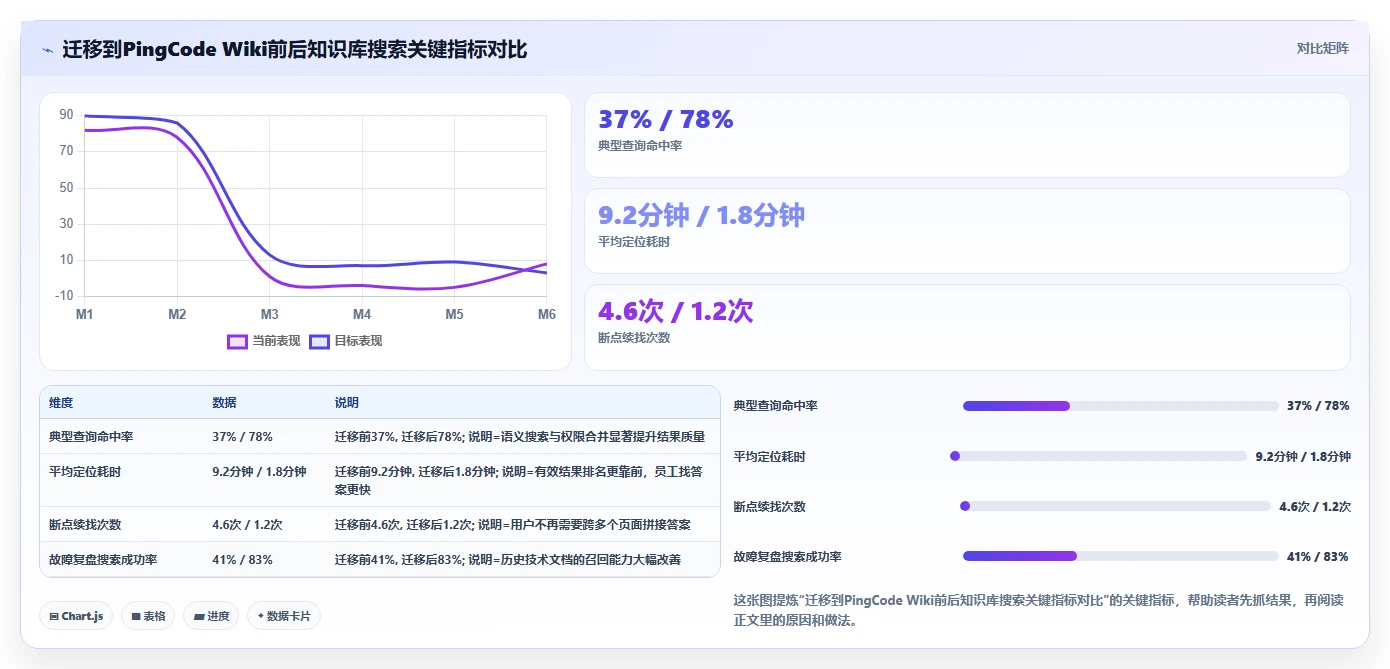Click the M1 label on the chart axis
The width and height of the screenshot is (1390, 669).
[x=85, y=315]
